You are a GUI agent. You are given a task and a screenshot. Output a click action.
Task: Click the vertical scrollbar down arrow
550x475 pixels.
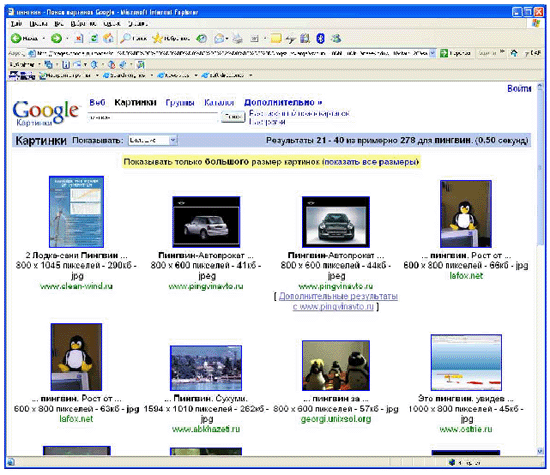coord(540,450)
